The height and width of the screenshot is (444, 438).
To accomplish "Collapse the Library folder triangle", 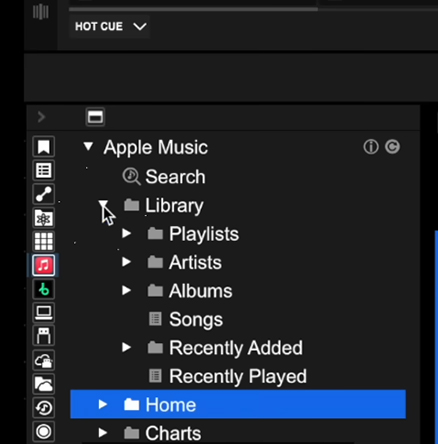I will (x=103, y=204).
